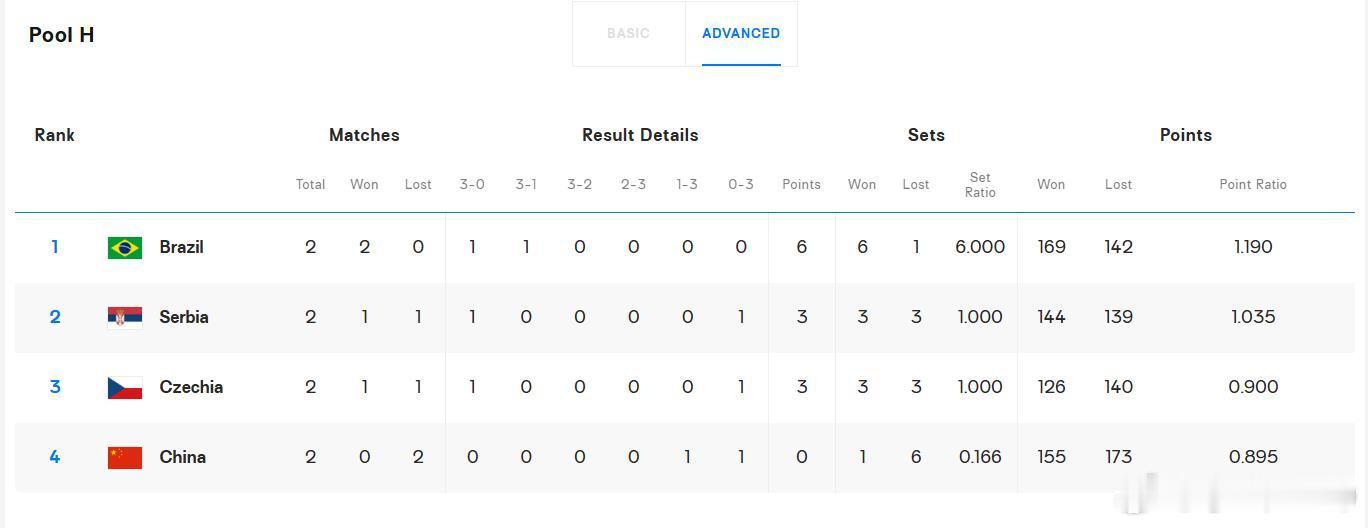This screenshot has height=528, width=1368.
Task: Open the China team name
Action: tap(182, 457)
